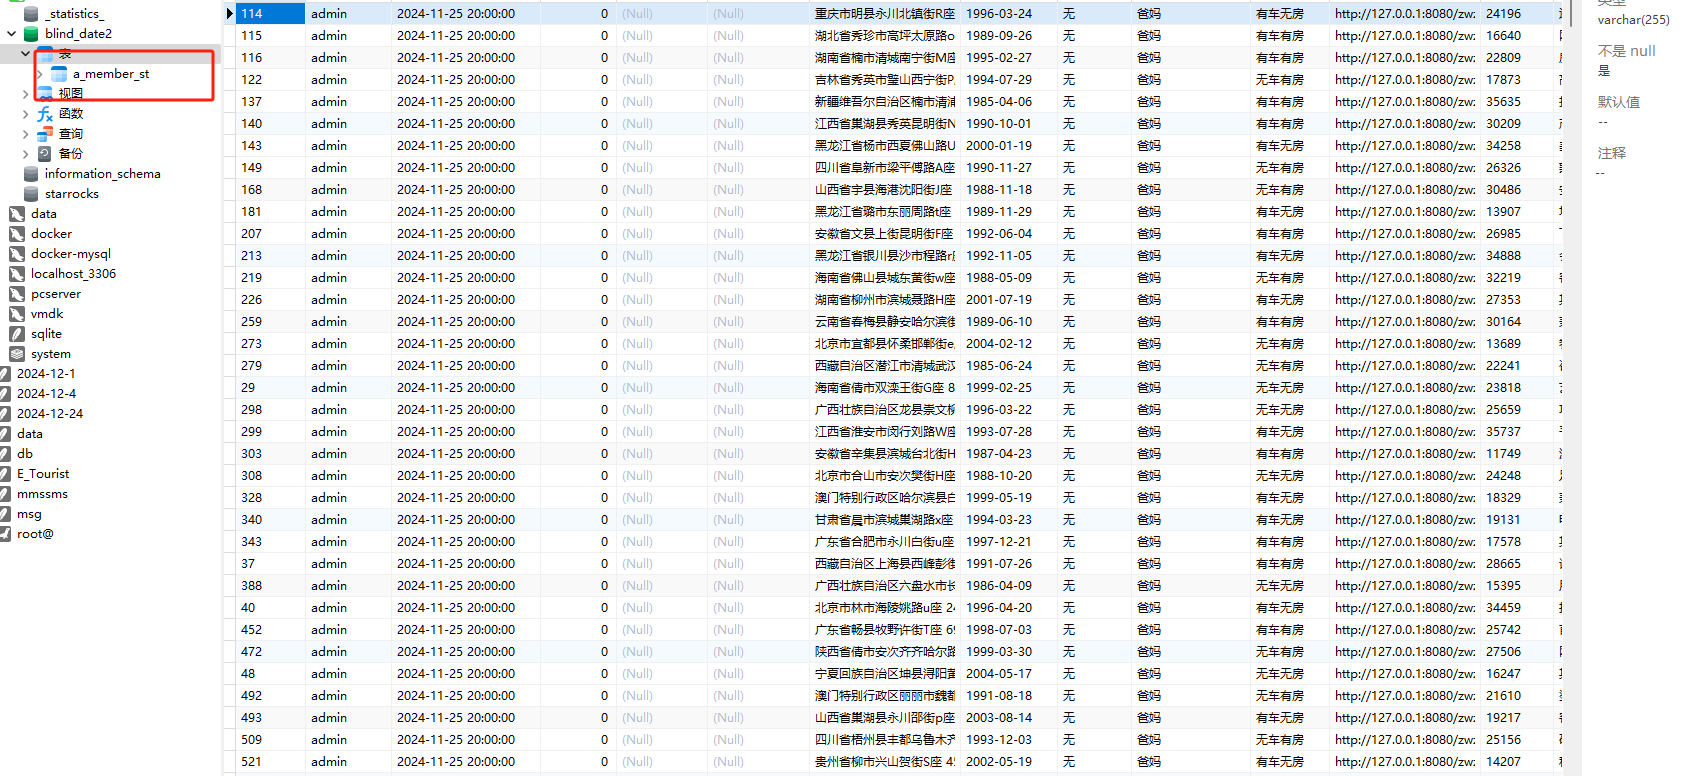Select the information_schema database
The width and height of the screenshot is (1685, 776).
click(x=102, y=174)
